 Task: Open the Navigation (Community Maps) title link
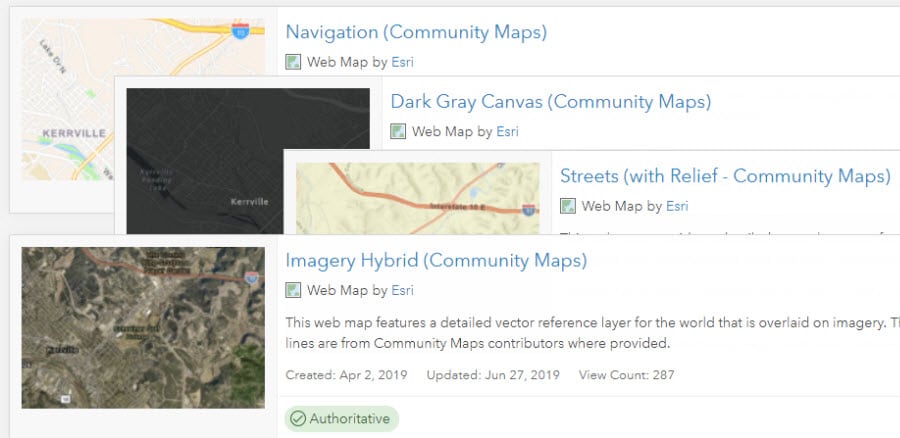416,32
